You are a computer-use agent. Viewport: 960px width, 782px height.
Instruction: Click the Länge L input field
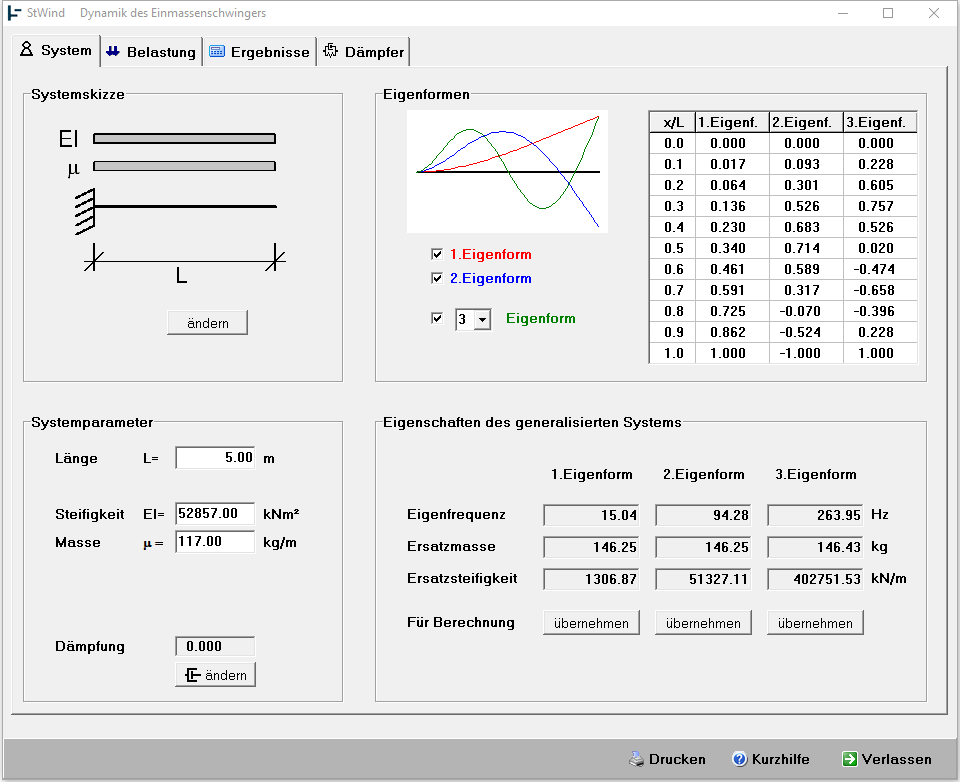coord(215,458)
